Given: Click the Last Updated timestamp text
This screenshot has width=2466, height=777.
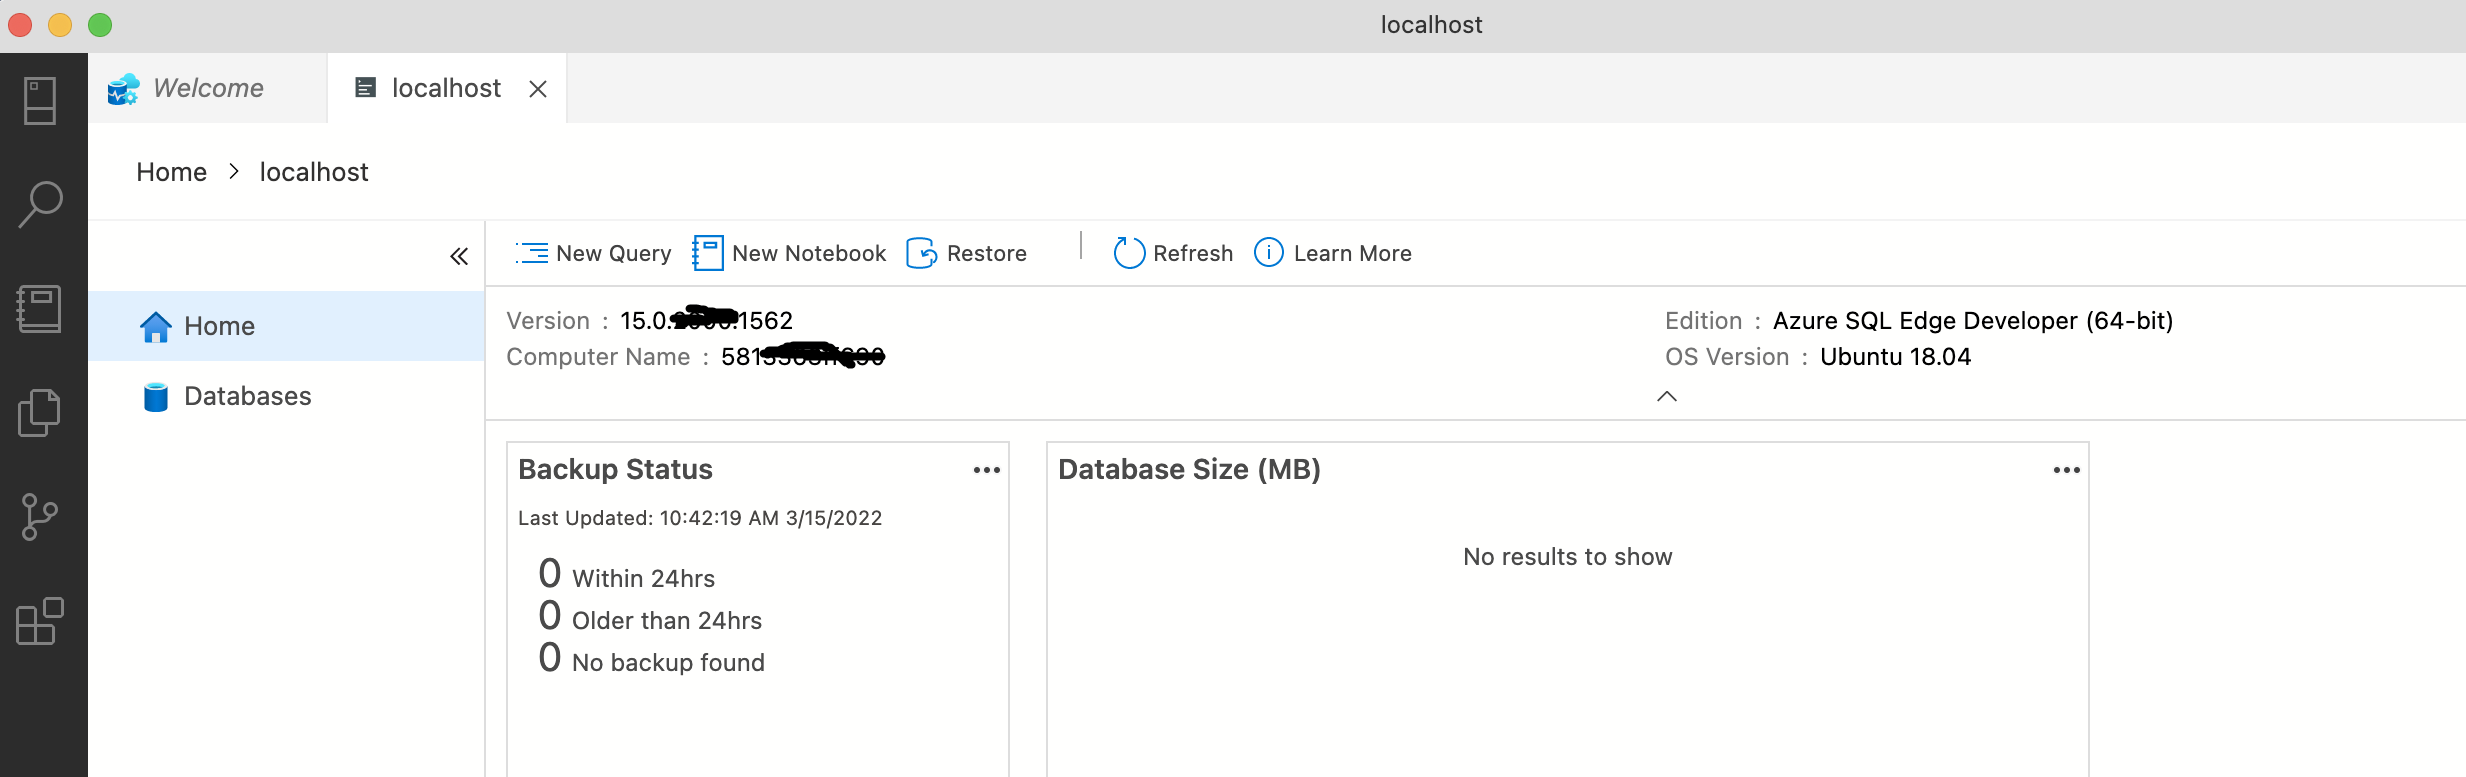Looking at the screenshot, I should 700,518.
